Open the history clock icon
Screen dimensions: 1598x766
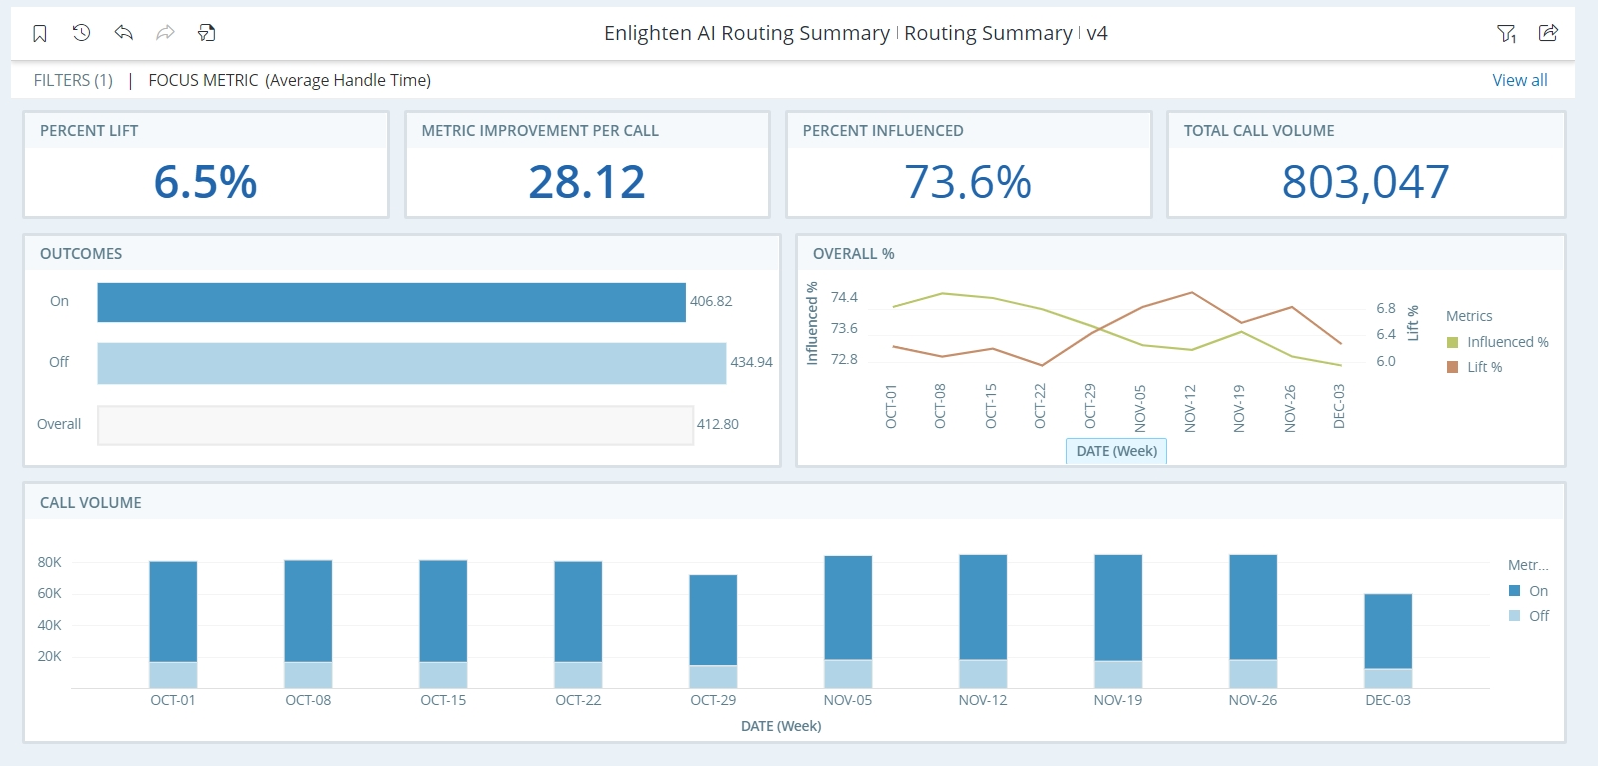point(82,33)
